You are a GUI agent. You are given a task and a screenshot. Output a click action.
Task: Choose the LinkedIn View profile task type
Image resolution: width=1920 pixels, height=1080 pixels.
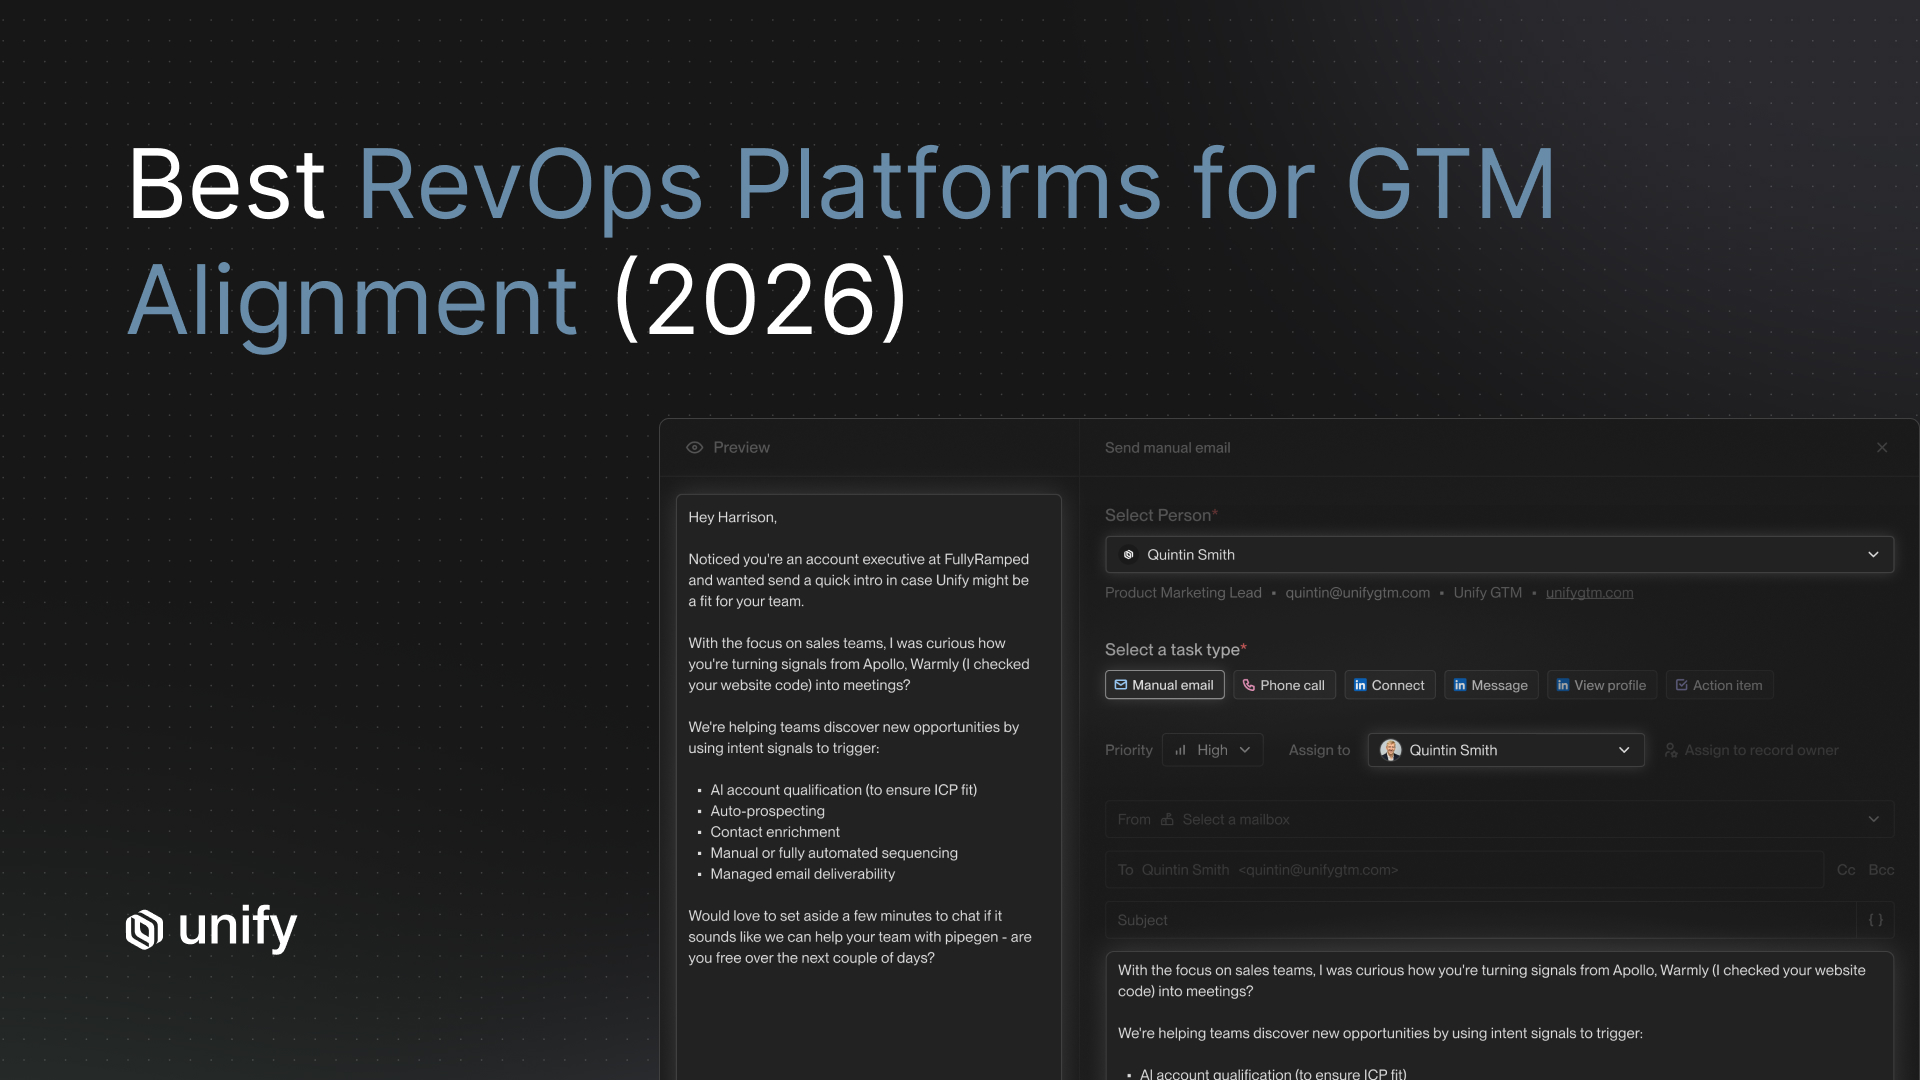pos(1601,685)
